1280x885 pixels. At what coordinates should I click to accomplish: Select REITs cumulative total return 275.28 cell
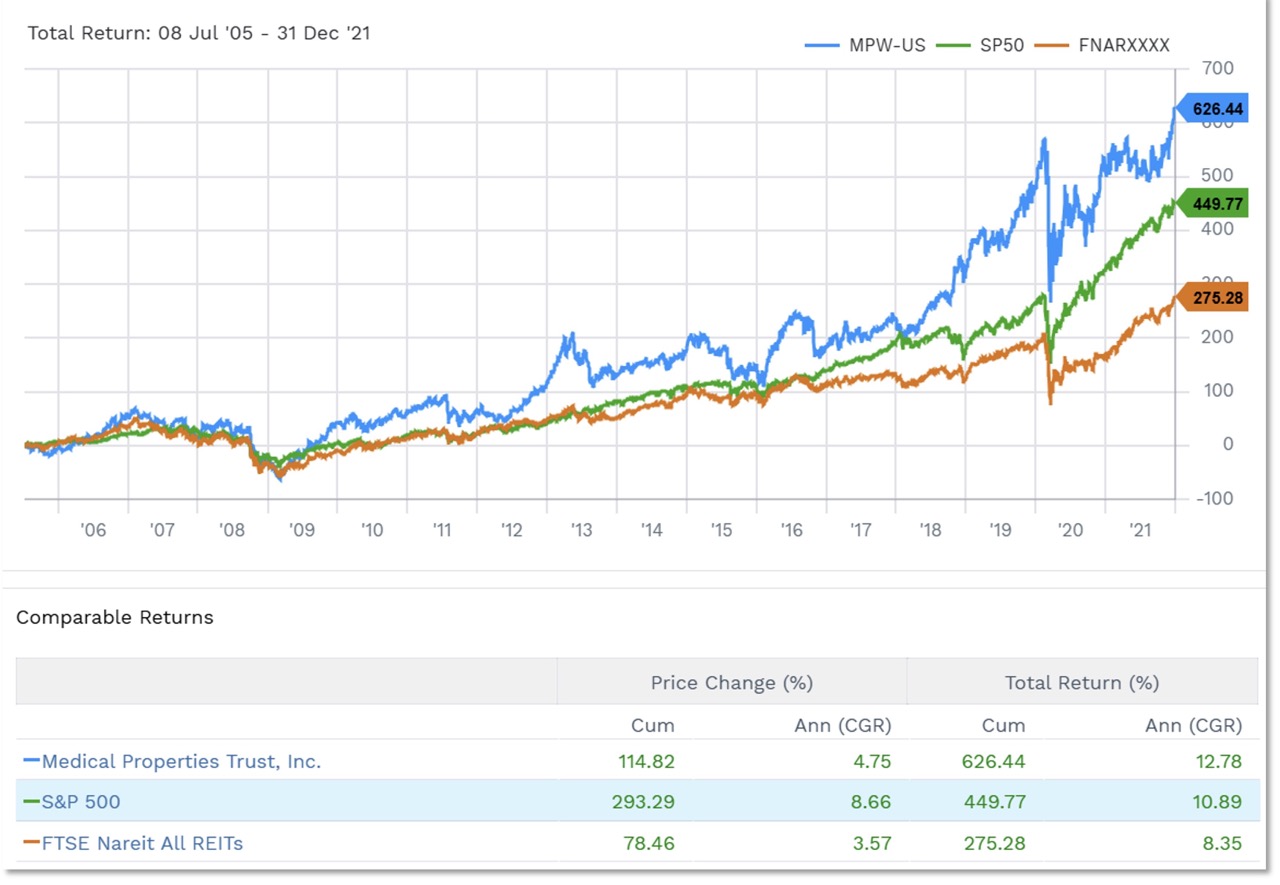996,843
